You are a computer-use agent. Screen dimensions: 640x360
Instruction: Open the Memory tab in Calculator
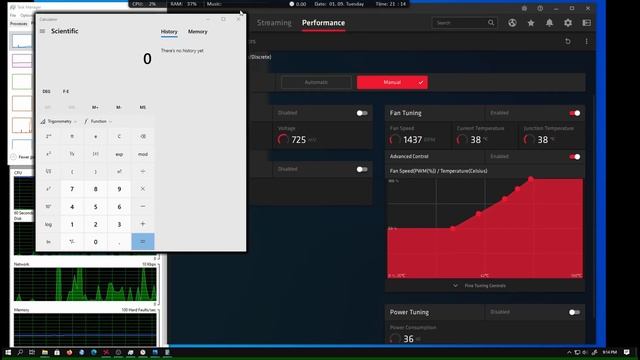[x=198, y=31]
